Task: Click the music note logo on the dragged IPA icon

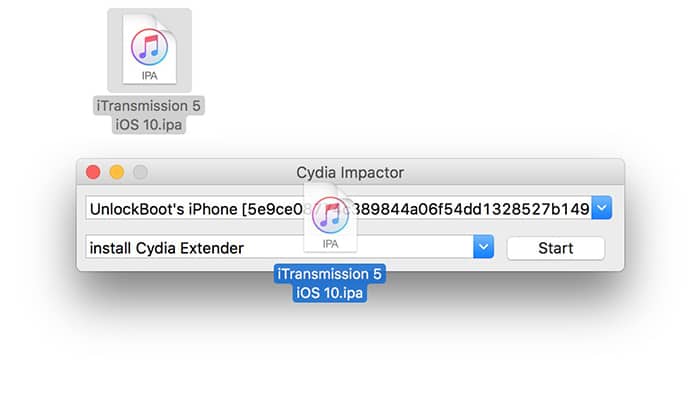Action: coord(330,215)
